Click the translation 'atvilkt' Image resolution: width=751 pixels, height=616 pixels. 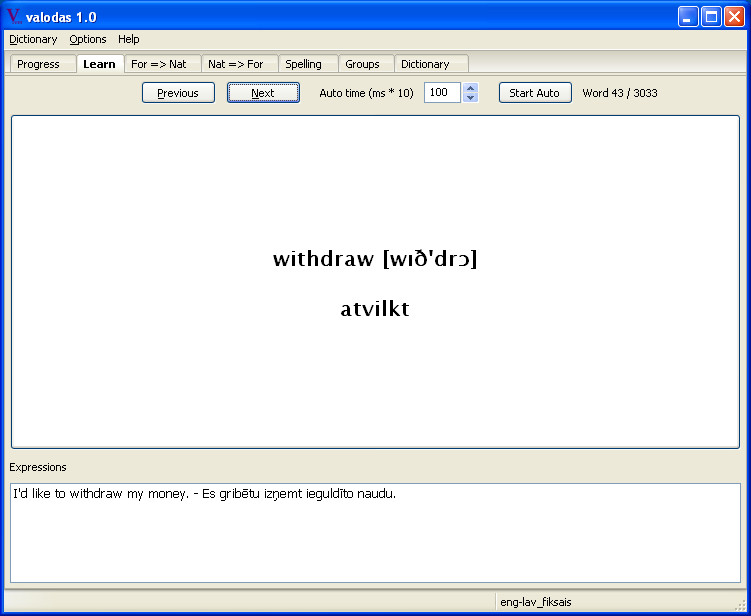(375, 309)
